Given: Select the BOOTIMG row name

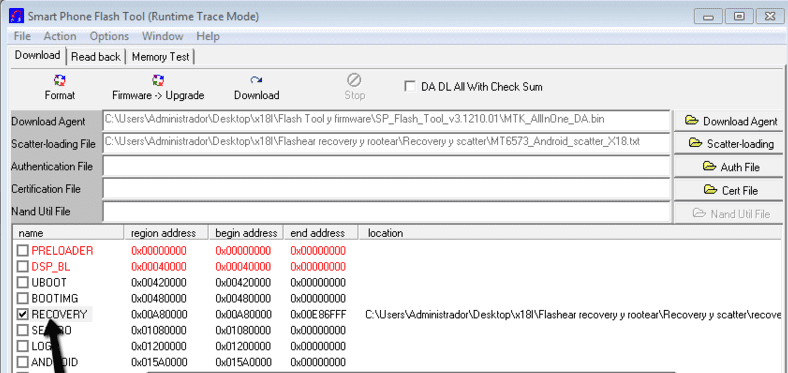Looking at the screenshot, I should (x=55, y=299).
